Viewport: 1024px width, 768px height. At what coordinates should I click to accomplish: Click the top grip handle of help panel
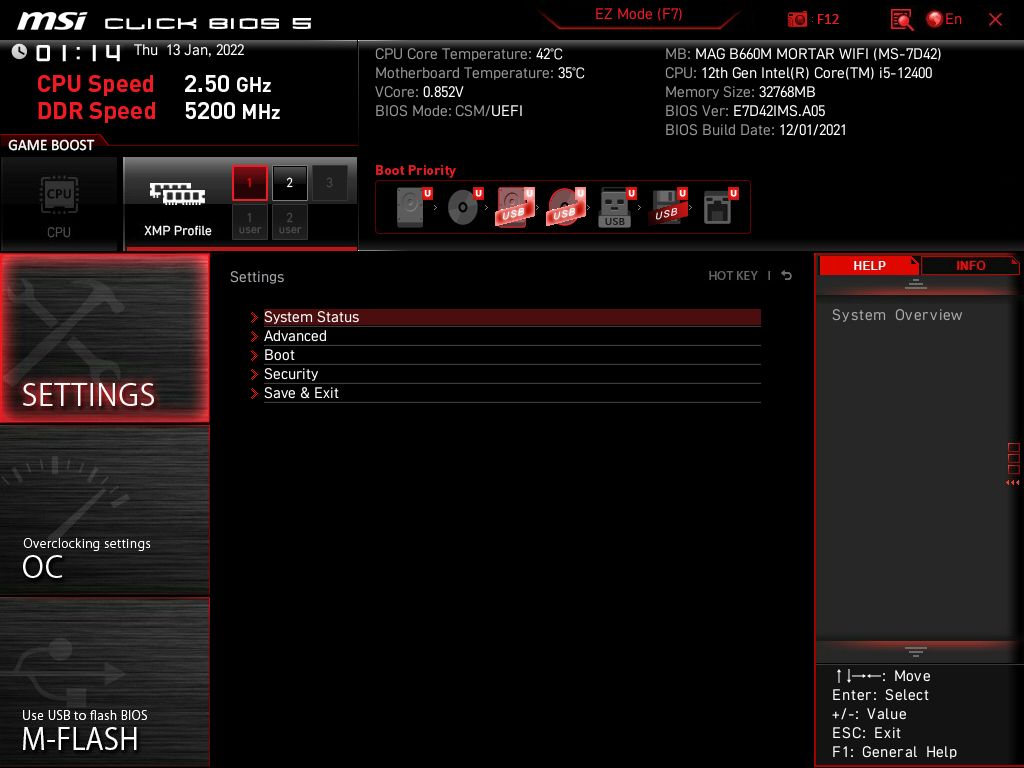[x=916, y=284]
